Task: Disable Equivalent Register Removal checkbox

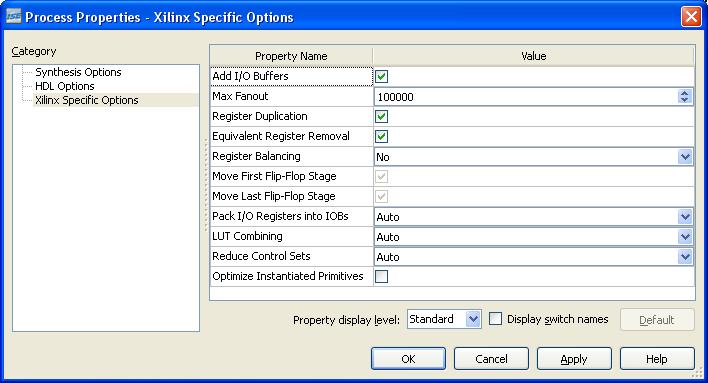Action: tap(381, 136)
